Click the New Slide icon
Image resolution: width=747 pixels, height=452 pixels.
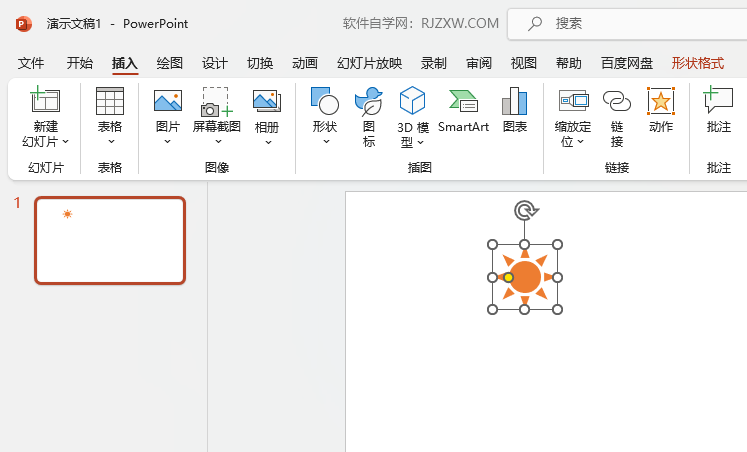45,100
